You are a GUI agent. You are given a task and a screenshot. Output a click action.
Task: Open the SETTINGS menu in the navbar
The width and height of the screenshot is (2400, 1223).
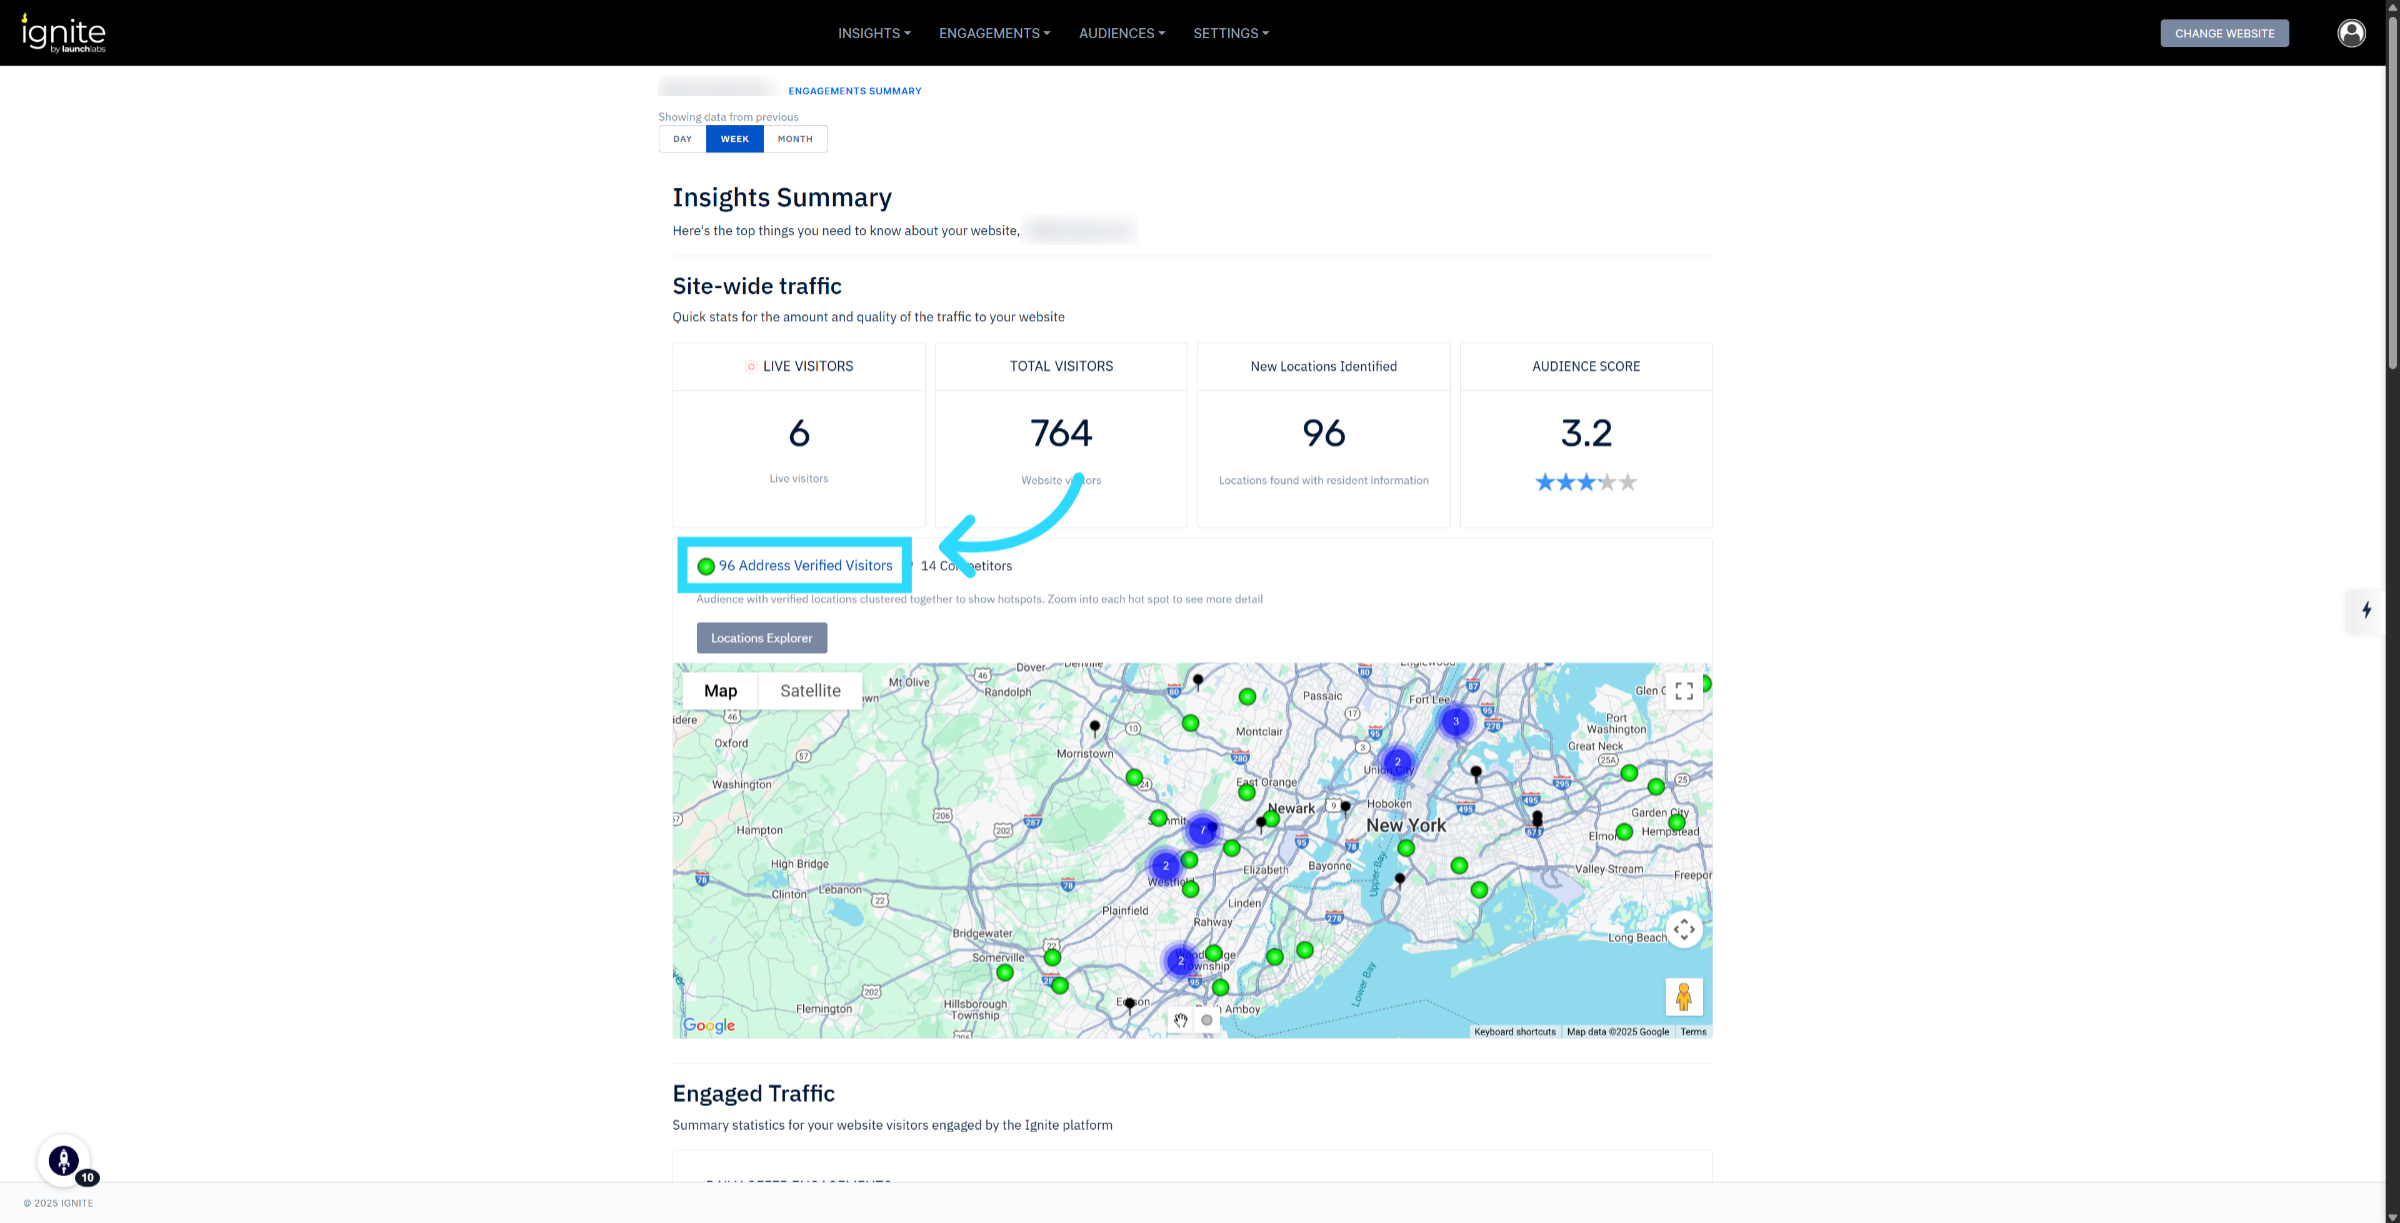point(1230,33)
